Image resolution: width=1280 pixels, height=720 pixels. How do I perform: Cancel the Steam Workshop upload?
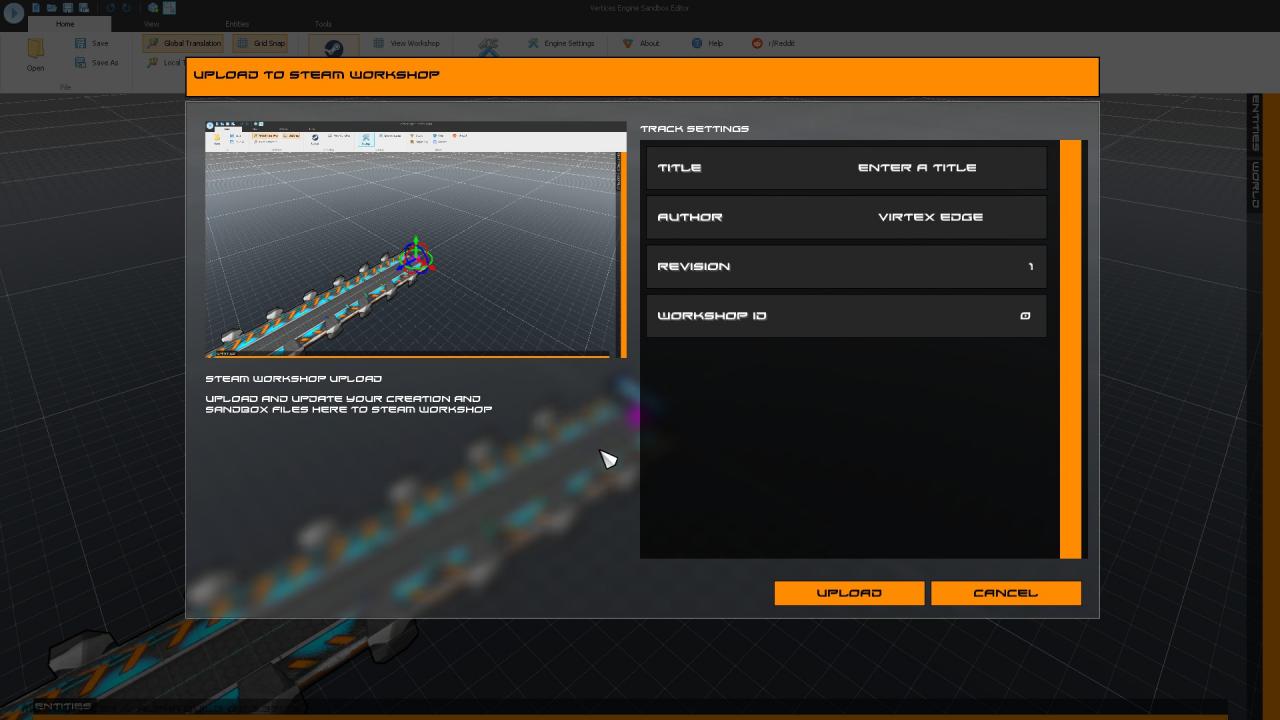tap(1005, 593)
